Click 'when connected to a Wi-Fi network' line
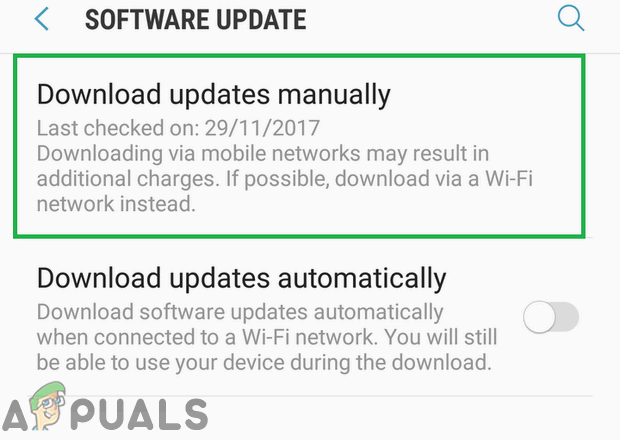The height and width of the screenshot is (440, 620). tap(204, 337)
